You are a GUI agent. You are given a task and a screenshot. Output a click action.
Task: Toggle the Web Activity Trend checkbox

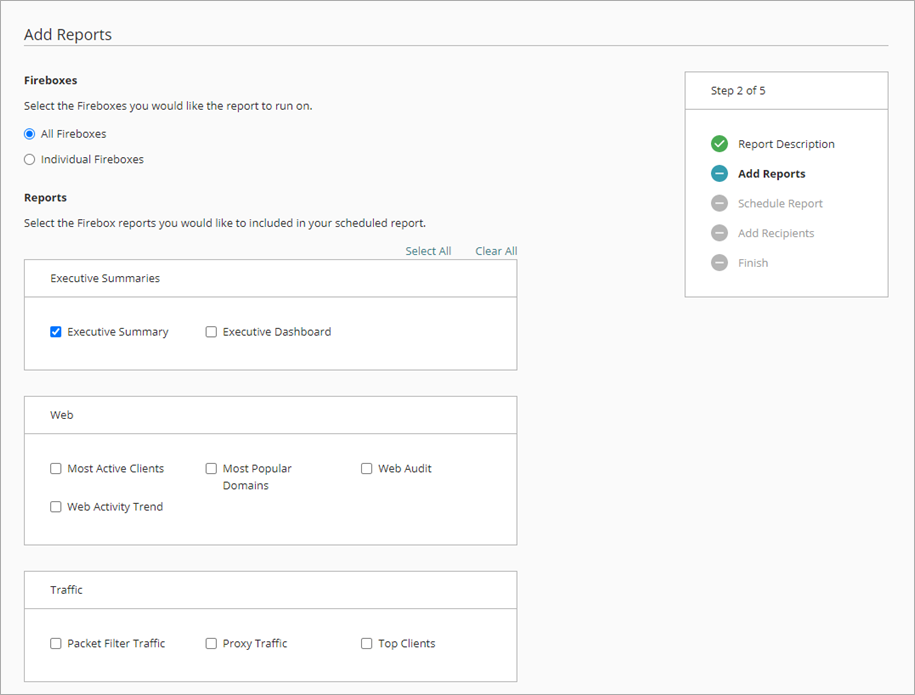tap(56, 507)
